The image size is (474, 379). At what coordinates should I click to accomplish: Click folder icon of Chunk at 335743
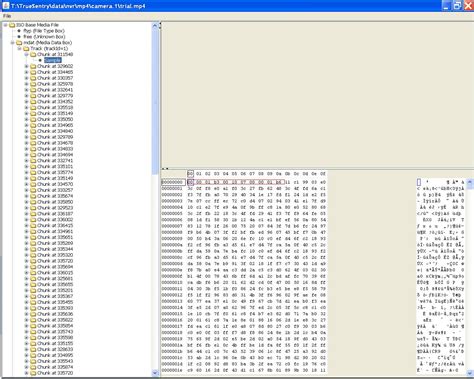33,332
